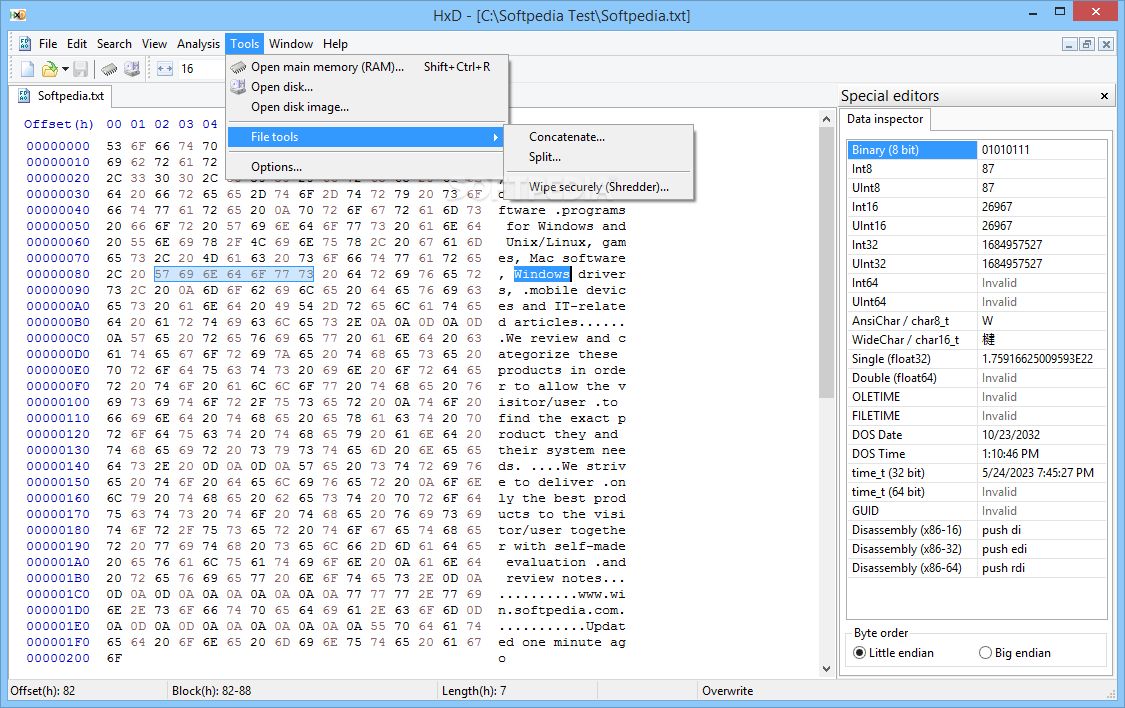
Task: Click the HxD application icon in title bar
Action: point(18,14)
